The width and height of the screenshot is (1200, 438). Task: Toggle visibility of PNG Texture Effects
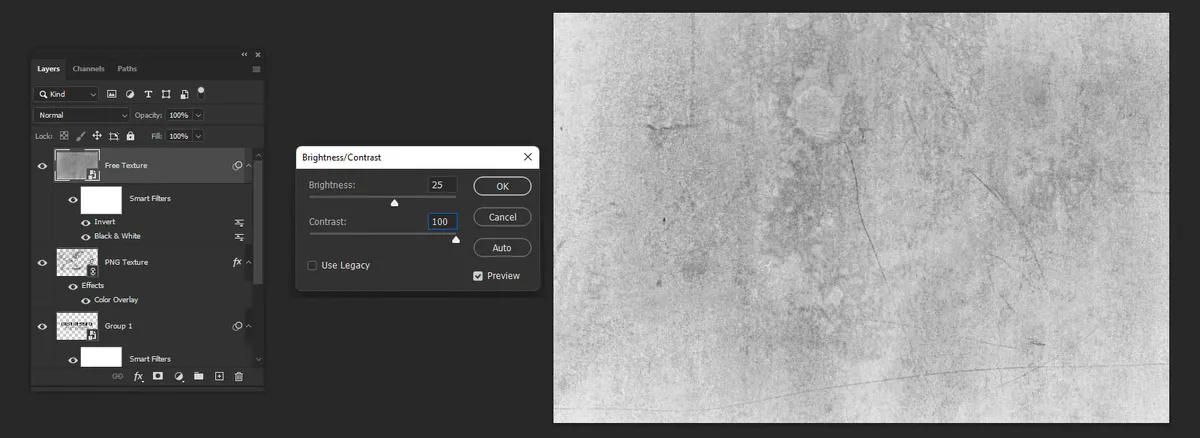pyautogui.click(x=72, y=286)
